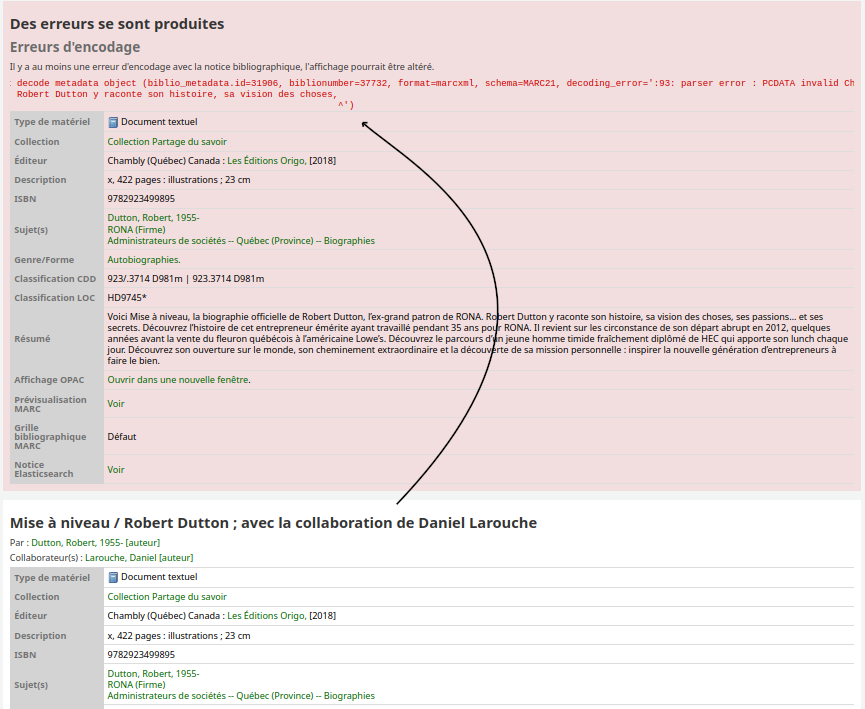Click Ouvrir dans une nouvelle fenêtre link
865x709 pixels.
(178, 380)
